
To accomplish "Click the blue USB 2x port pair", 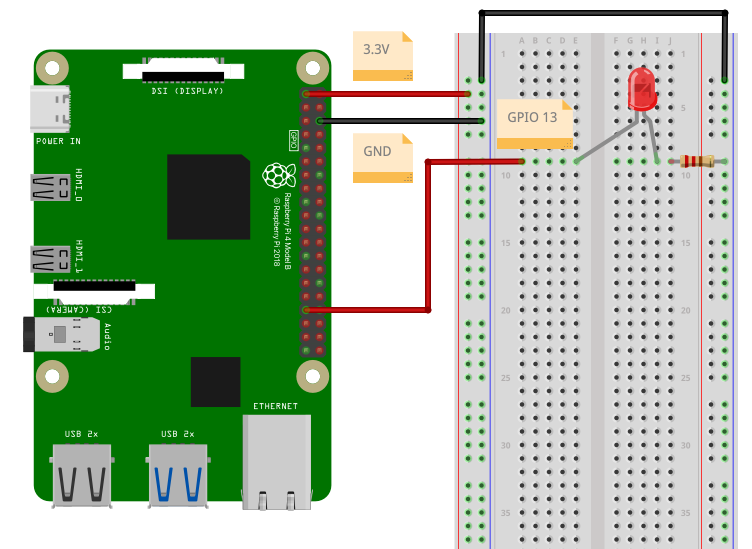I will pyautogui.click(x=178, y=475).
